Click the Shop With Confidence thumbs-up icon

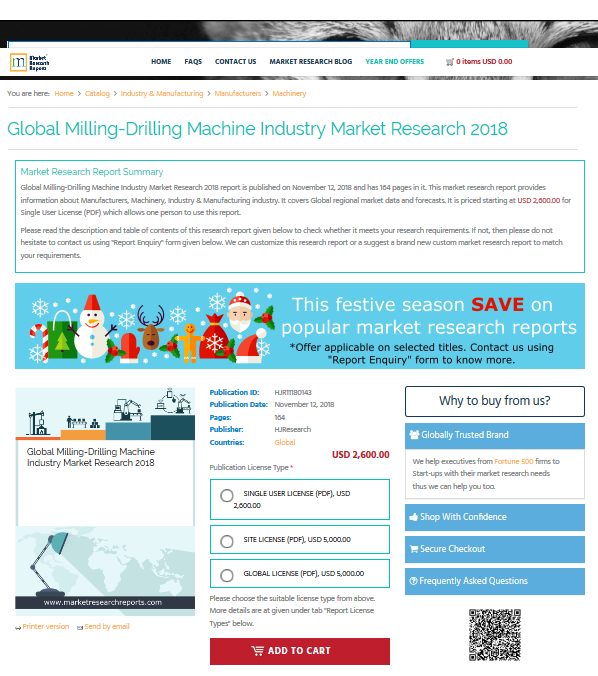pyautogui.click(x=413, y=517)
